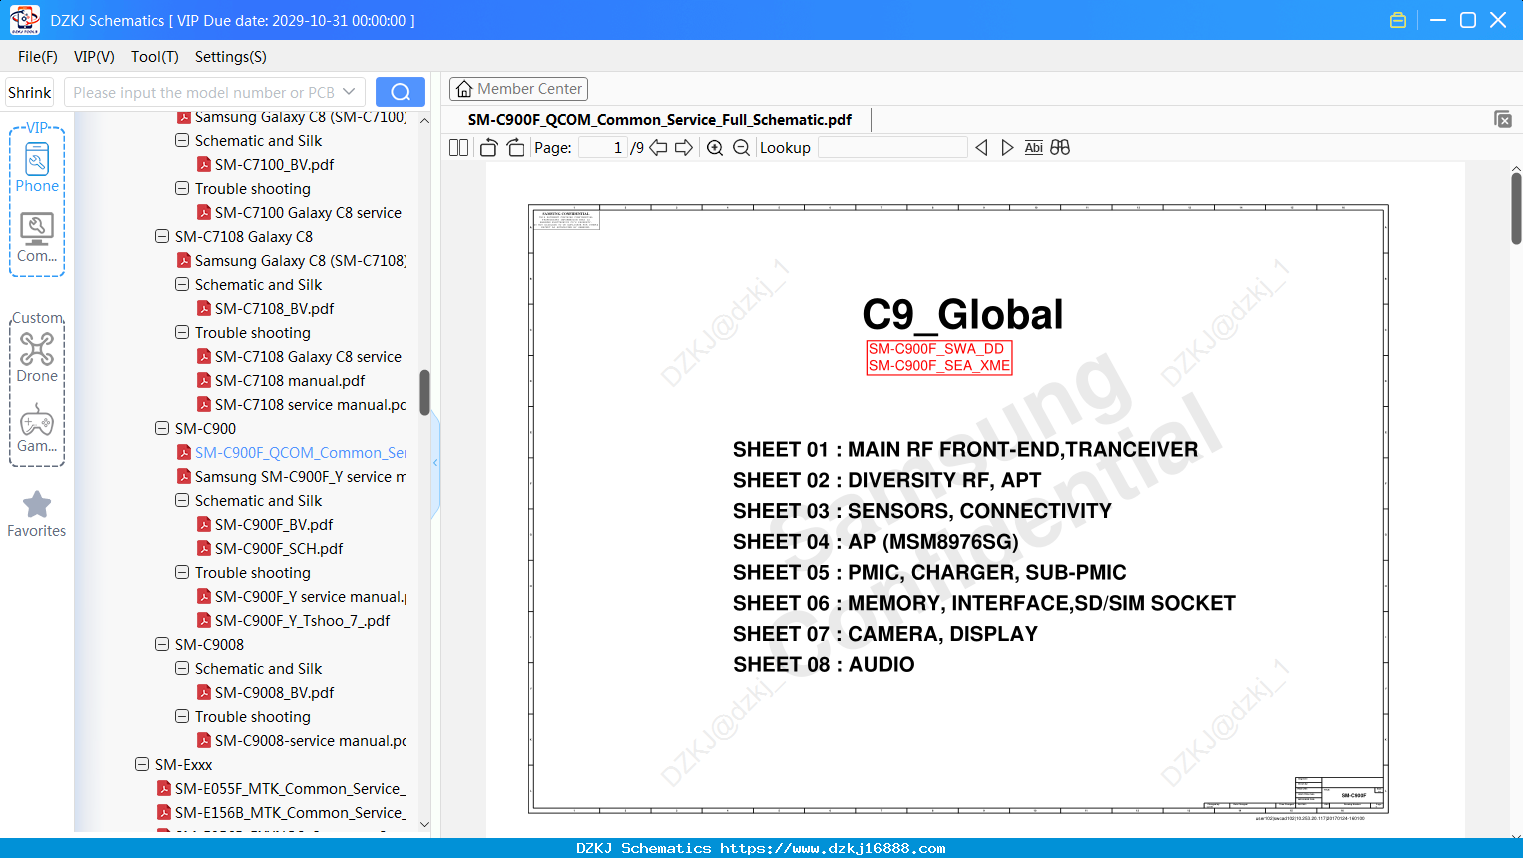1523x858 pixels.
Task: Collapse the SM-Exxx tree node
Action: [x=142, y=764]
